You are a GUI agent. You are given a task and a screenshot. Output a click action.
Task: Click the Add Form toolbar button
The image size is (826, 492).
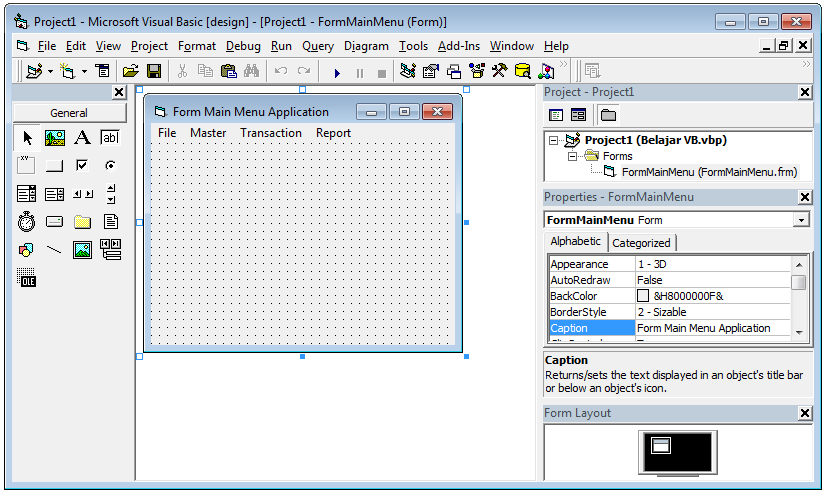tap(67, 71)
